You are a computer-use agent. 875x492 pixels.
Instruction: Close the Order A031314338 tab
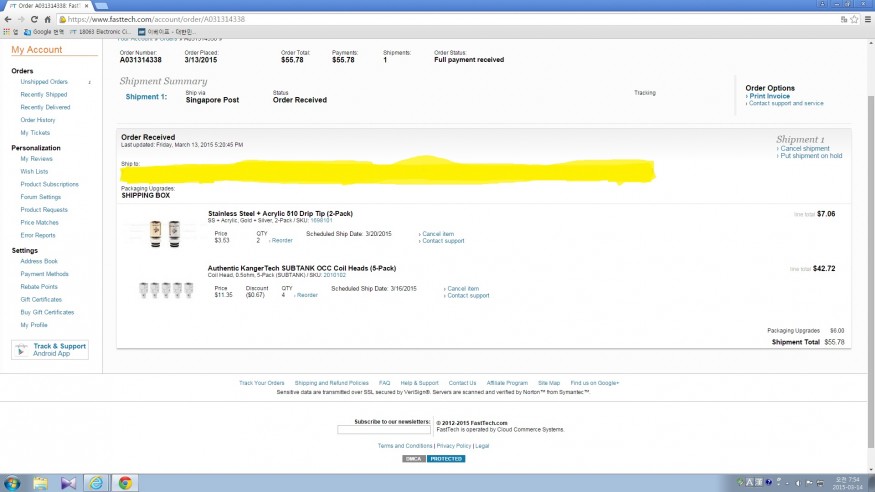click(x=86, y=6)
